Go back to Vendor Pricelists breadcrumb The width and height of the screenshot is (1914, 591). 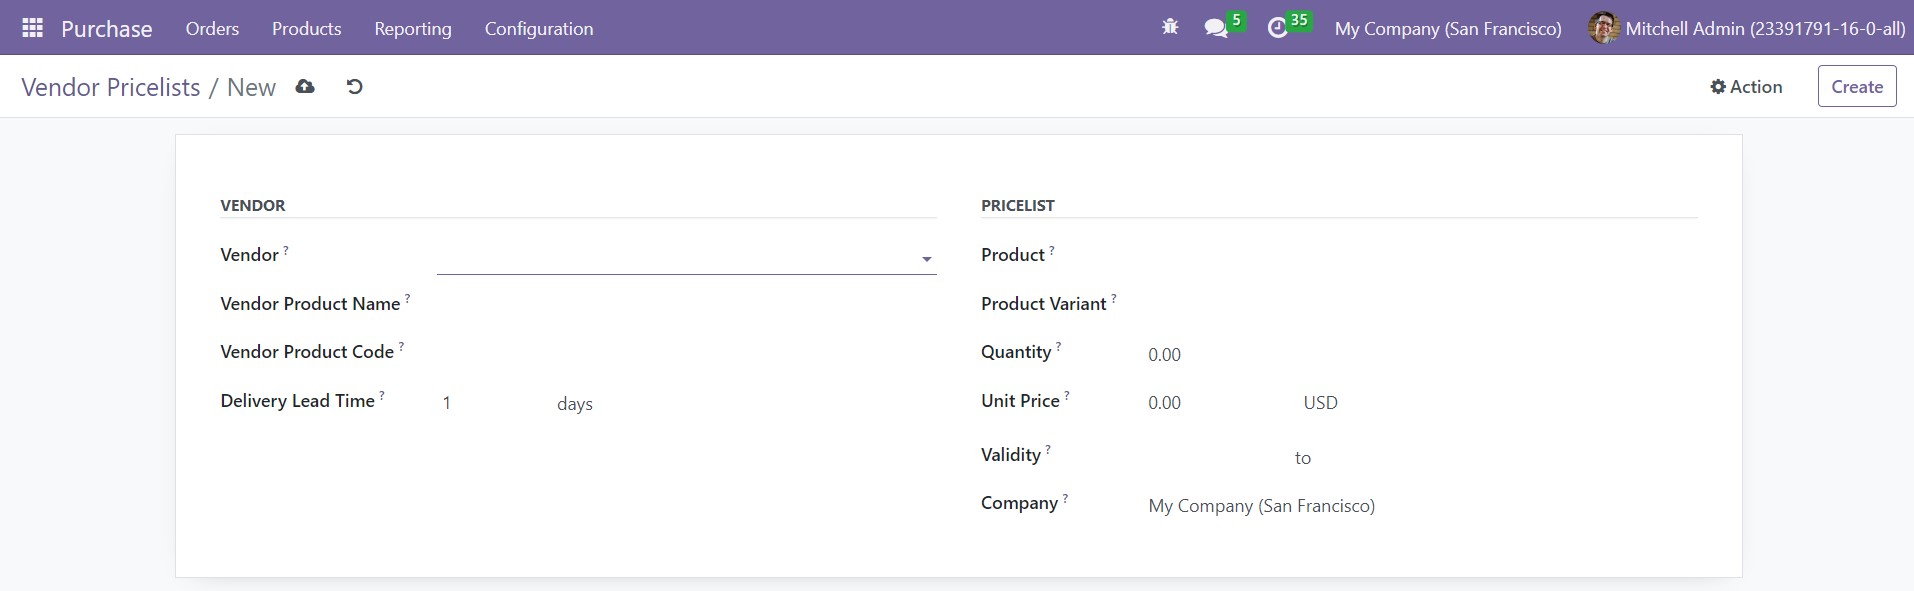[111, 87]
